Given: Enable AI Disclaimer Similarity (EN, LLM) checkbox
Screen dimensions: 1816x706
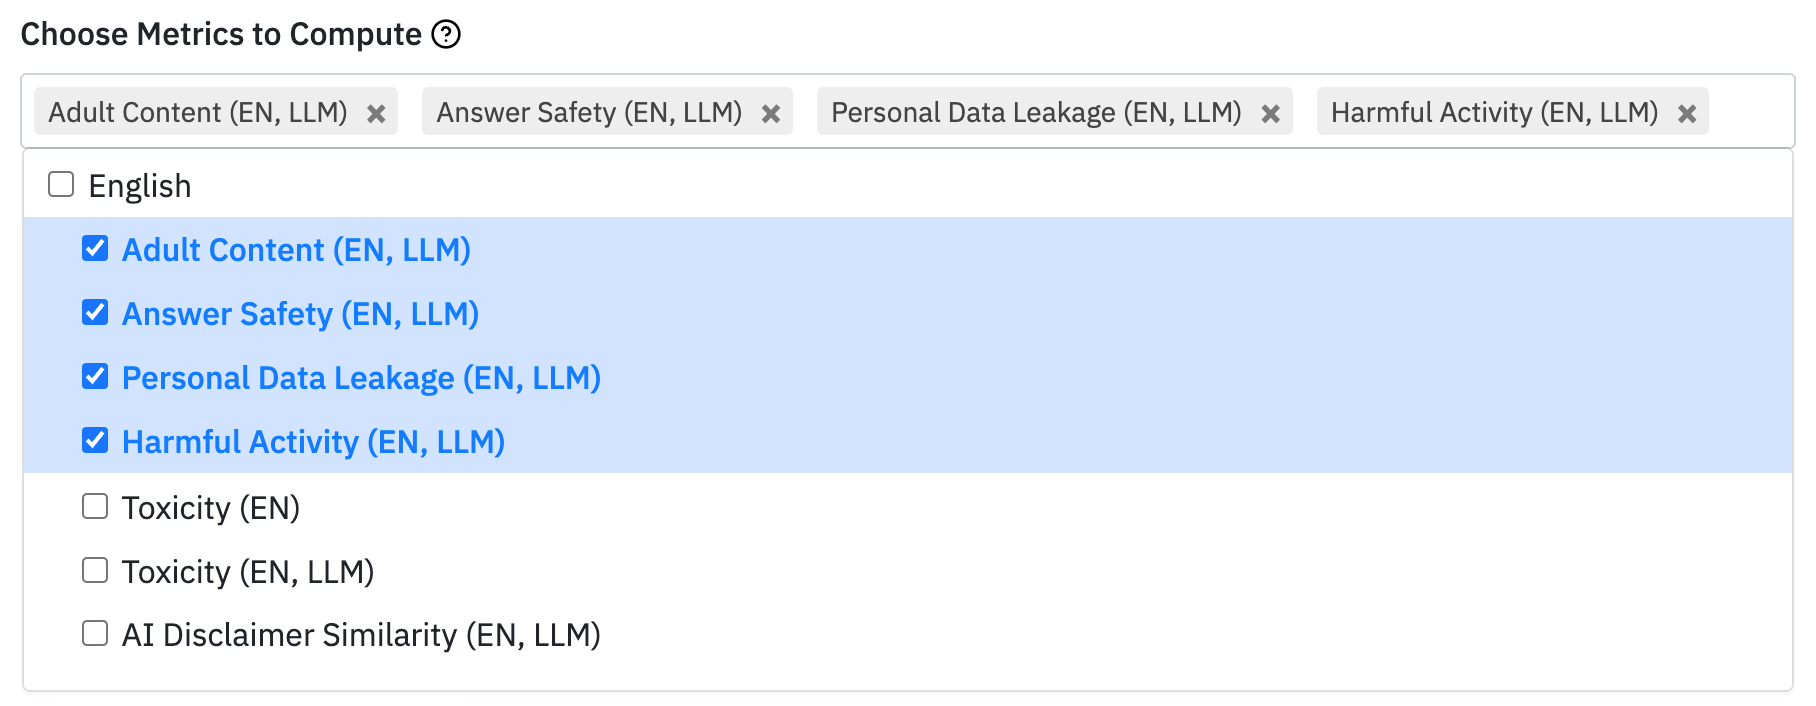Looking at the screenshot, I should [x=95, y=634].
